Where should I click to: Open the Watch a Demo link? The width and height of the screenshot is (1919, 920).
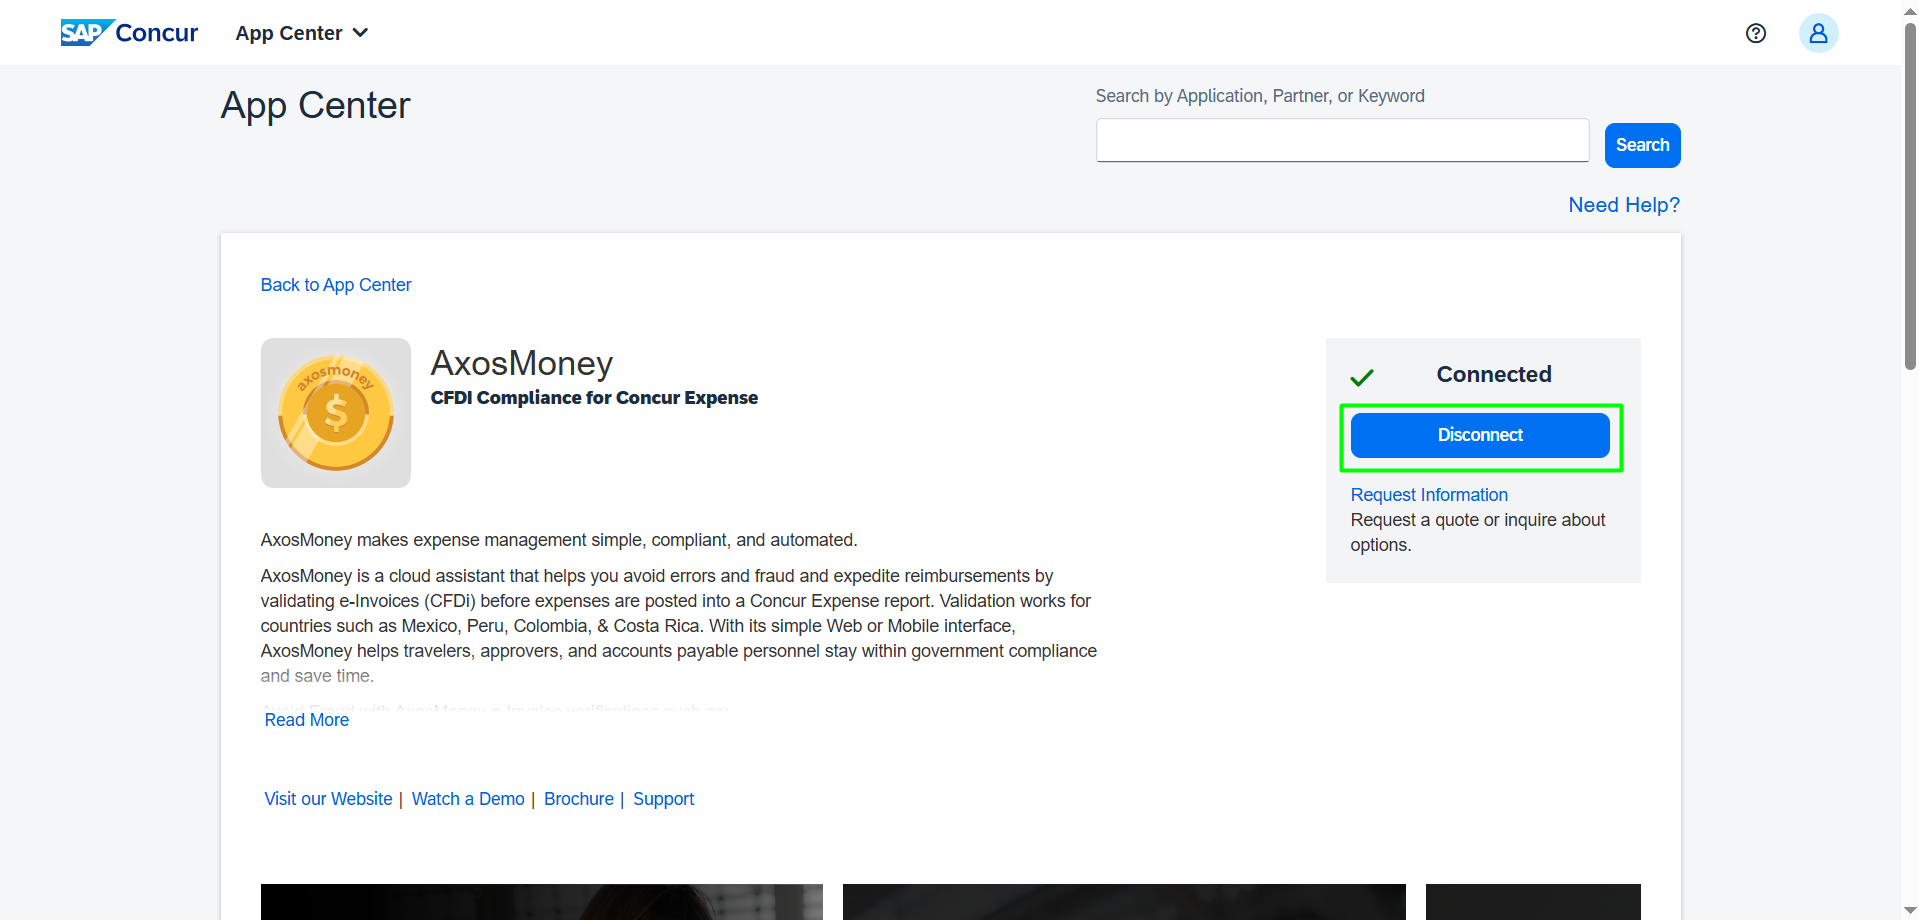coord(468,799)
